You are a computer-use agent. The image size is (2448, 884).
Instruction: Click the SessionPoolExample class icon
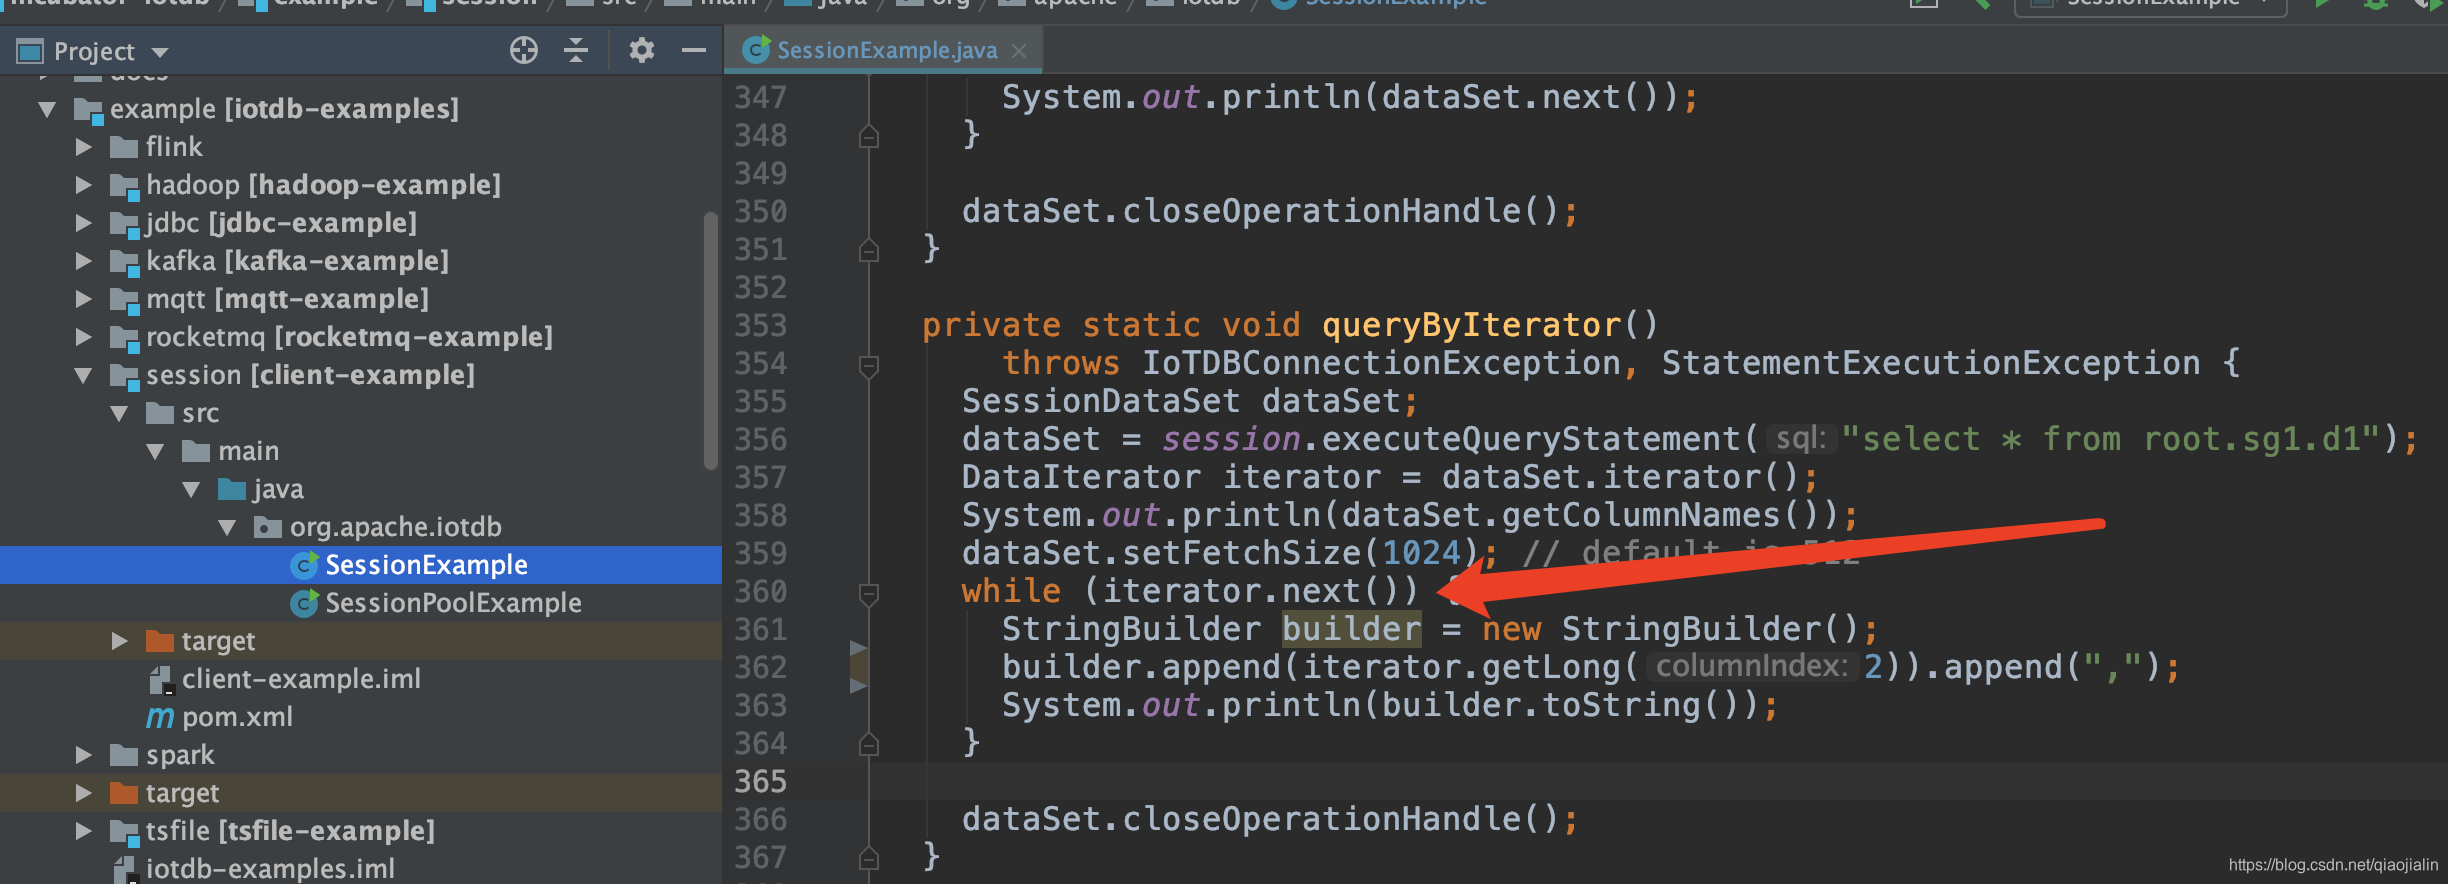pos(304,603)
